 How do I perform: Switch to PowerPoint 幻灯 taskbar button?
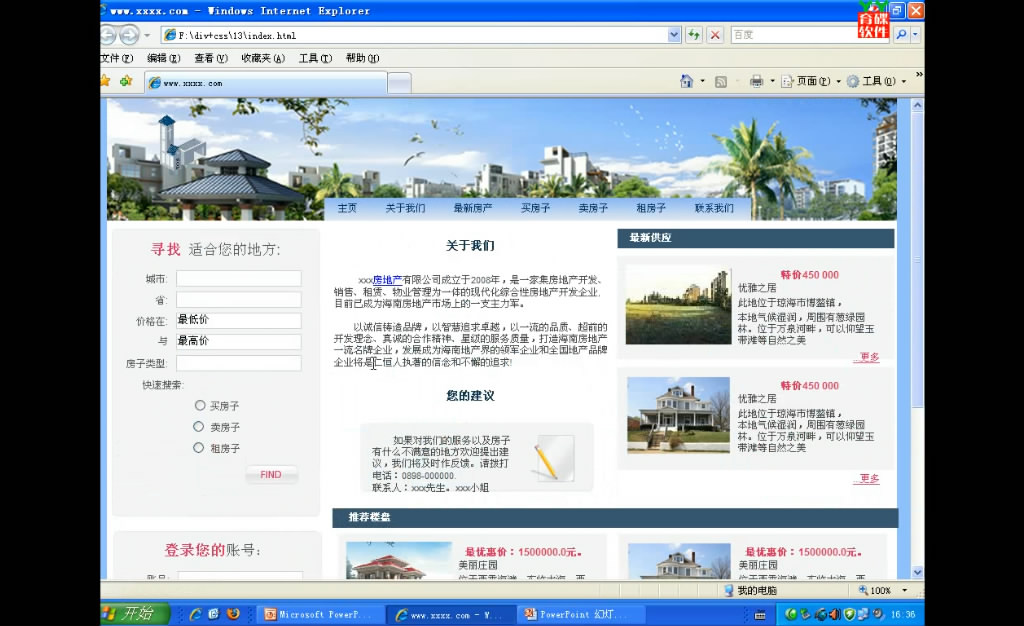click(582, 614)
